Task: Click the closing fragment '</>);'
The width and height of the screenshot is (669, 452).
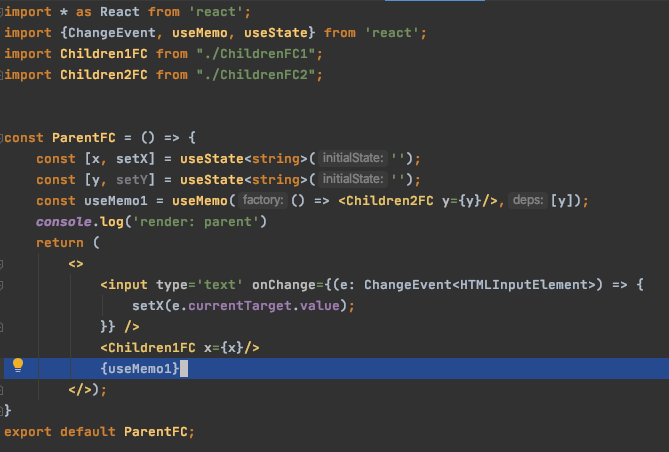Action: [x=87, y=390]
